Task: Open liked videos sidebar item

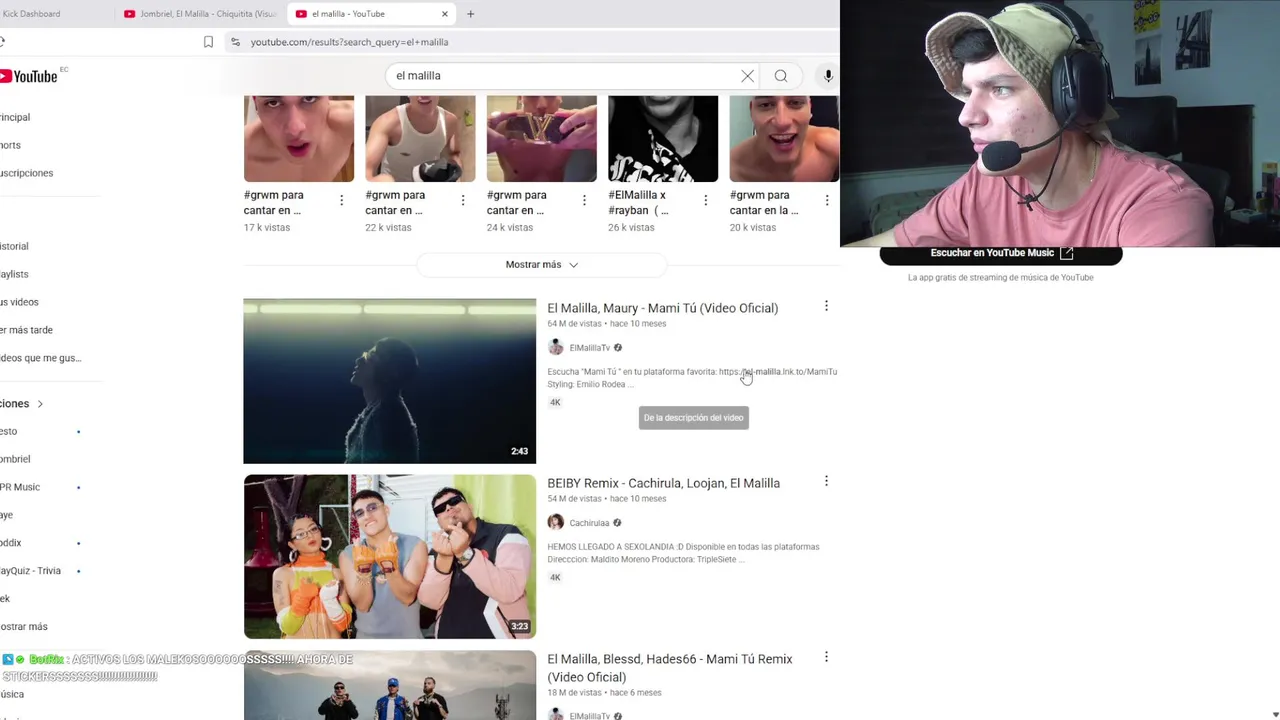Action: 41,358
